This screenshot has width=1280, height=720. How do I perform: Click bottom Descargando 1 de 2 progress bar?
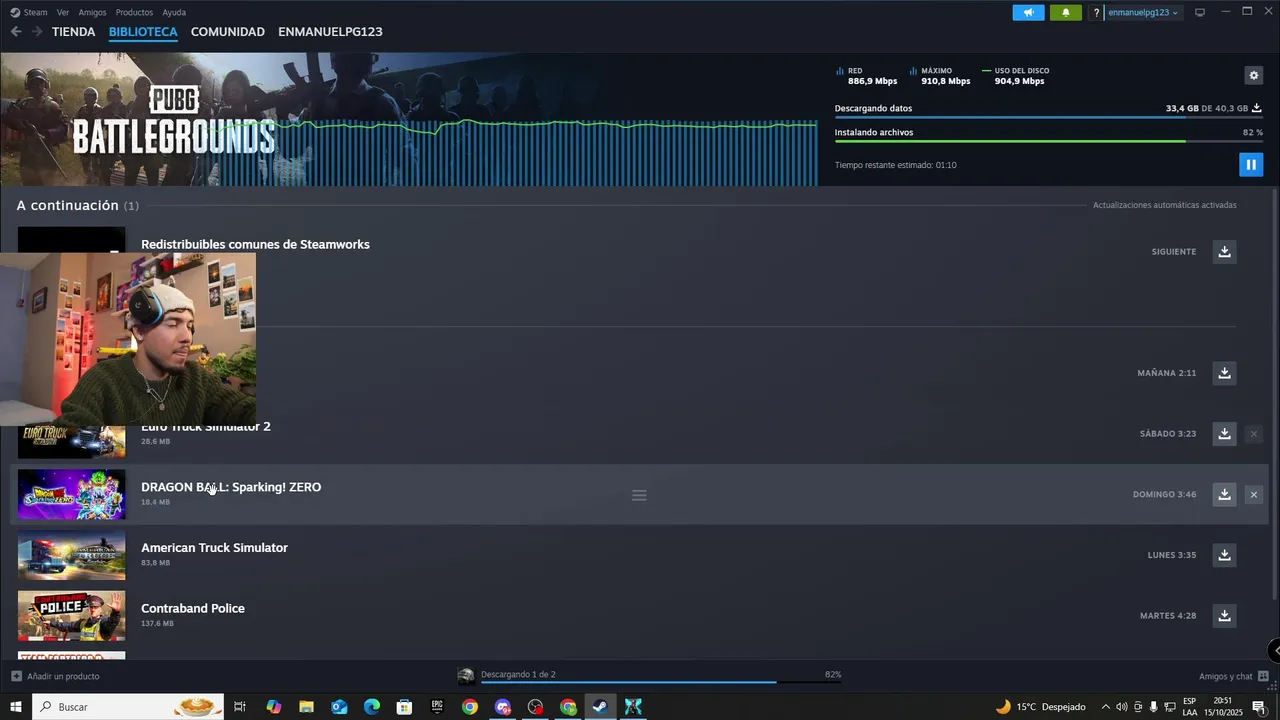pyautogui.click(x=660, y=682)
